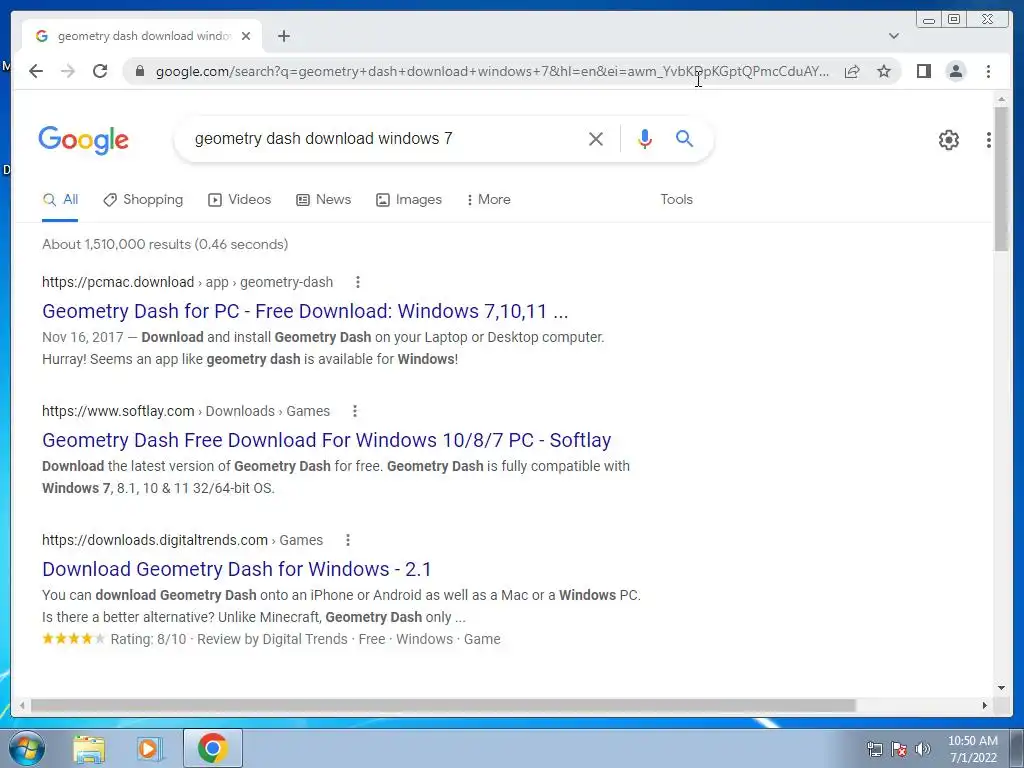Open the network tray icon

click(x=874, y=749)
